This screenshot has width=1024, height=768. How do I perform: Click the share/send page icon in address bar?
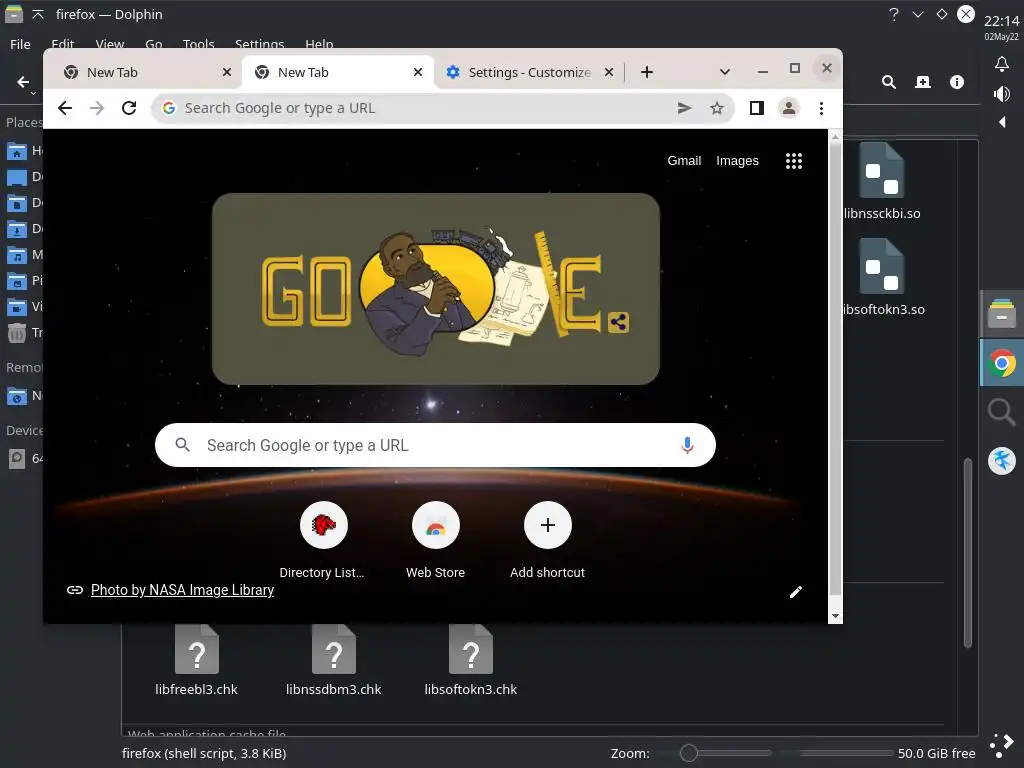(684, 108)
